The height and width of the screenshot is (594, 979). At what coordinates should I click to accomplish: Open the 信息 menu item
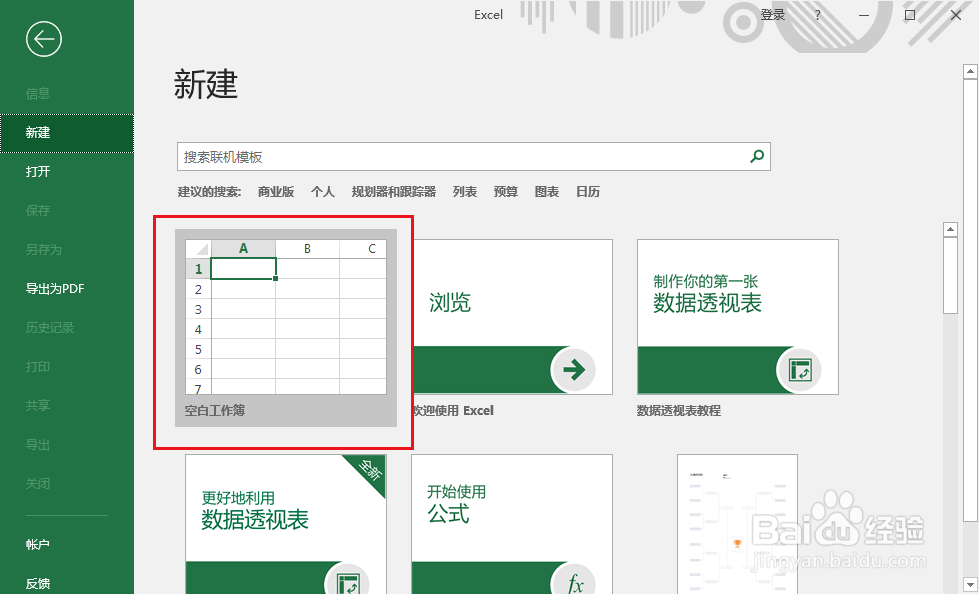(37, 94)
